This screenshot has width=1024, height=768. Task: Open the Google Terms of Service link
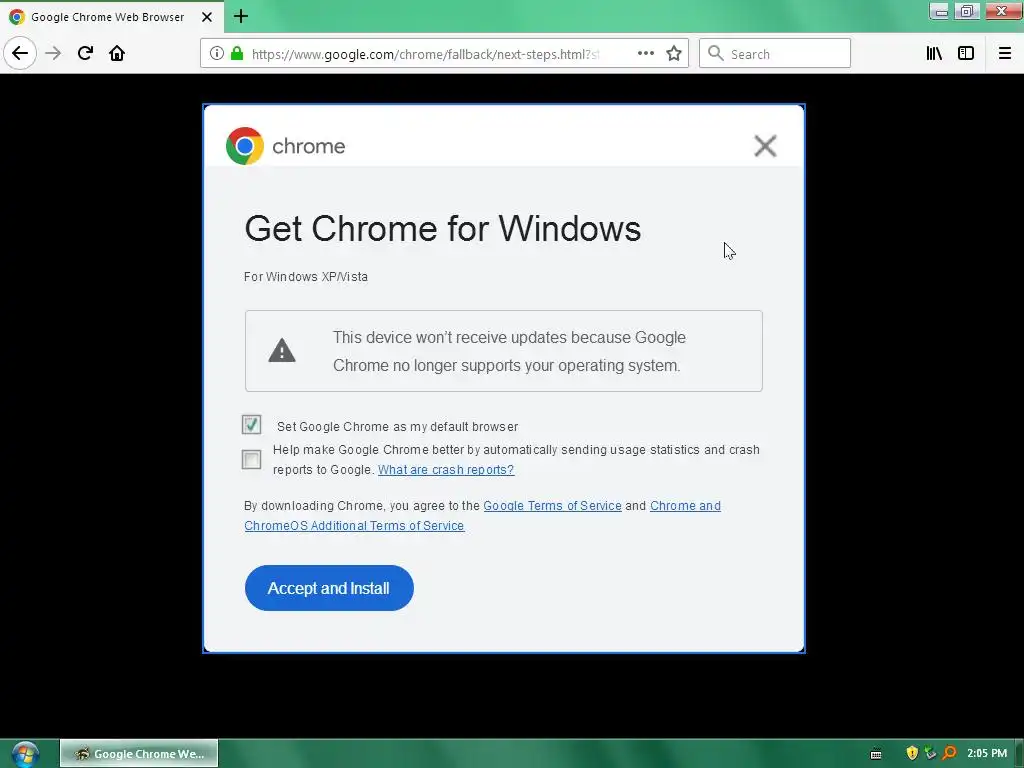click(552, 505)
